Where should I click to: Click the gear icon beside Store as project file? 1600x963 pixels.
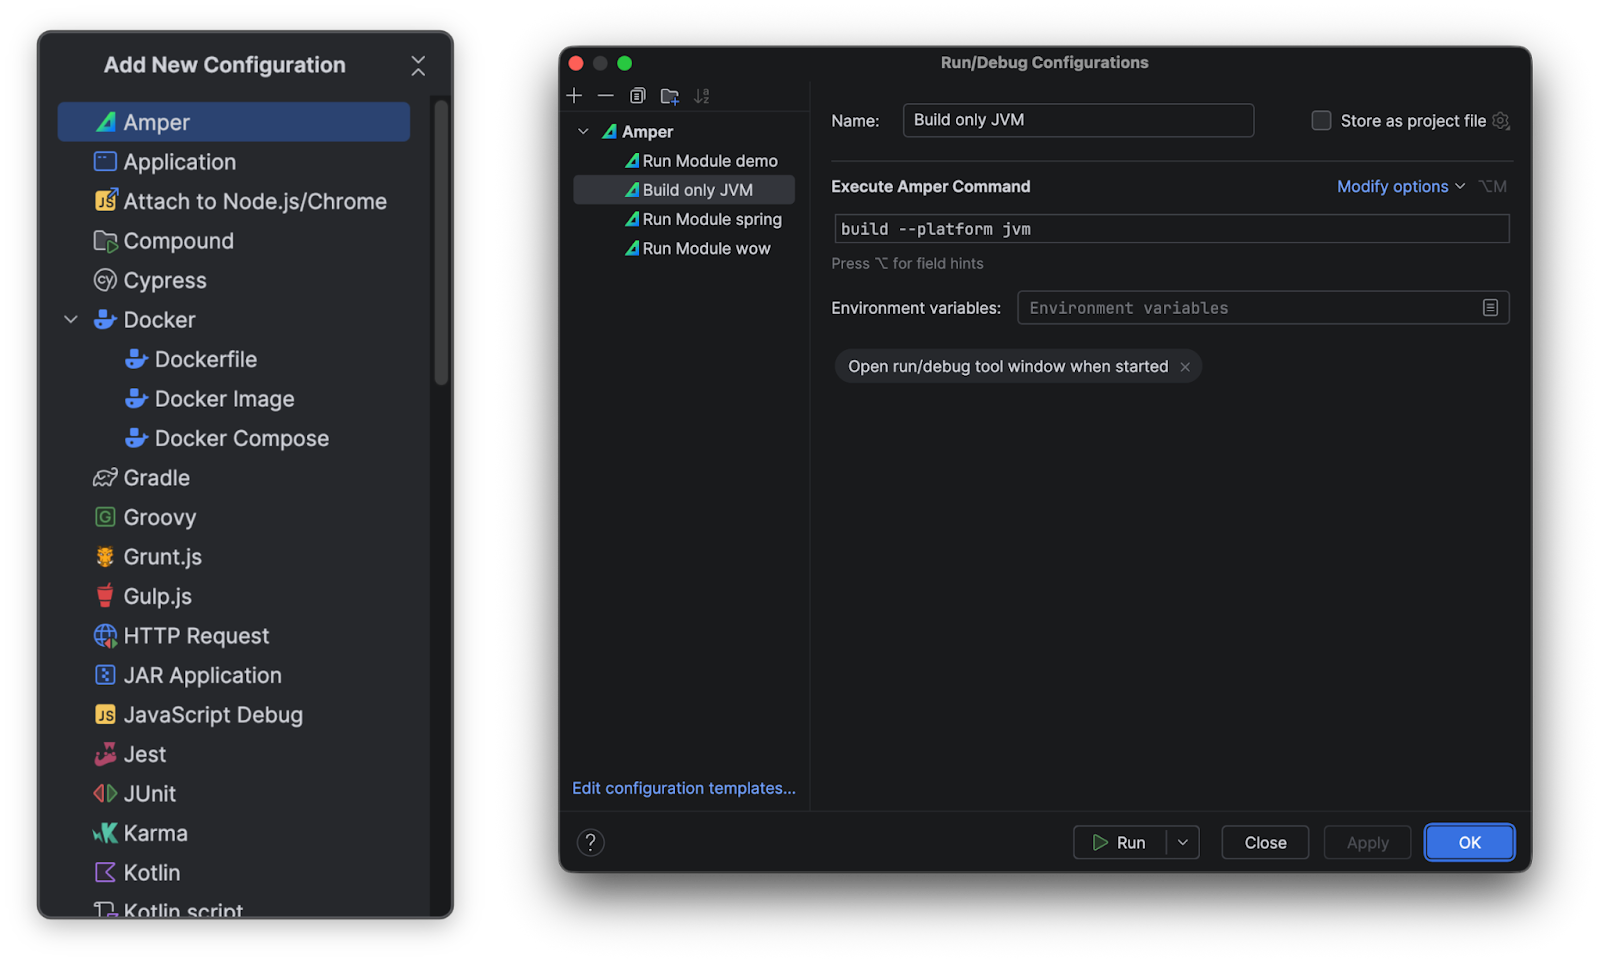(1501, 121)
